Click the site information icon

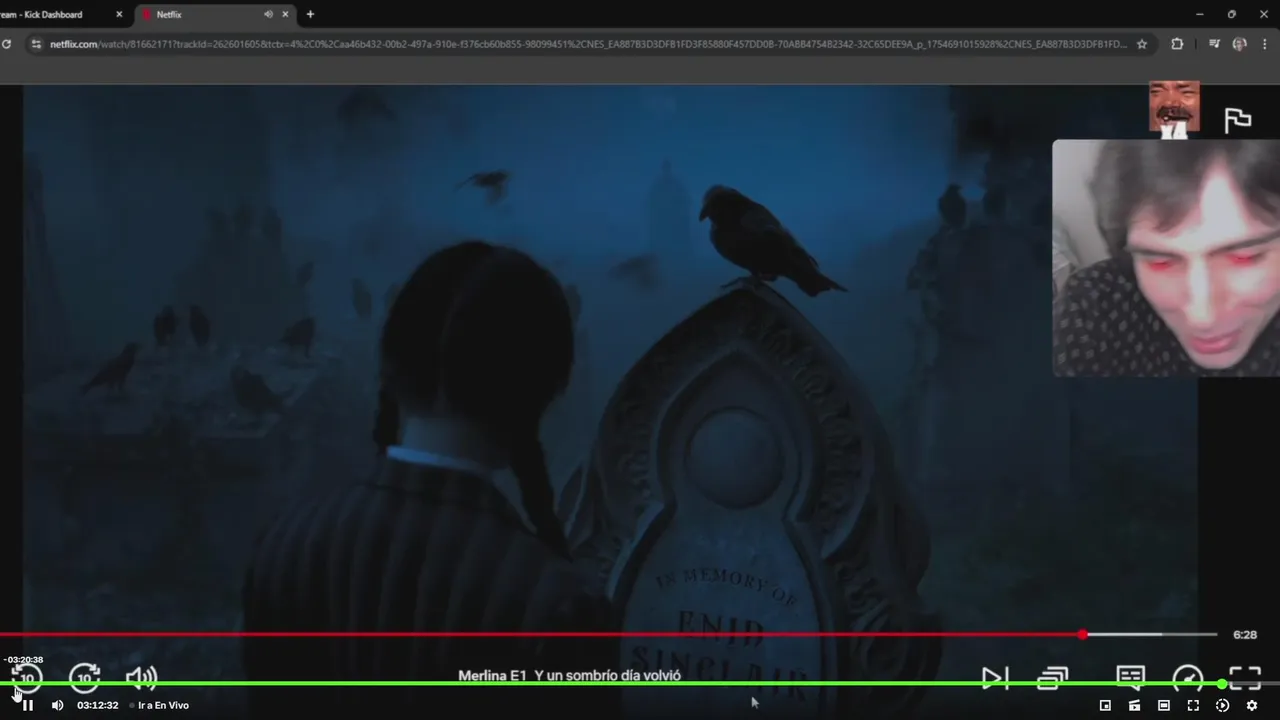36,44
